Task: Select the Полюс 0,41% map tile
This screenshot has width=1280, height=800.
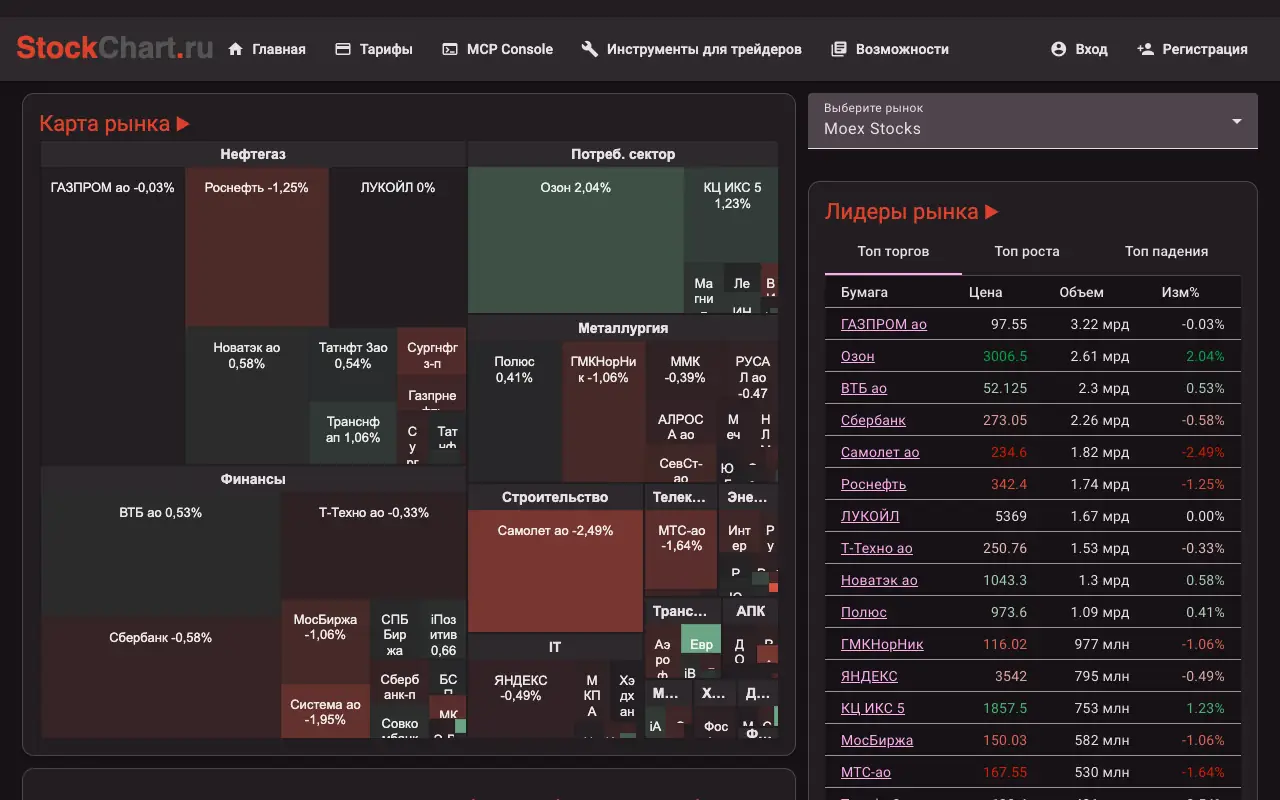Action: tap(514, 412)
